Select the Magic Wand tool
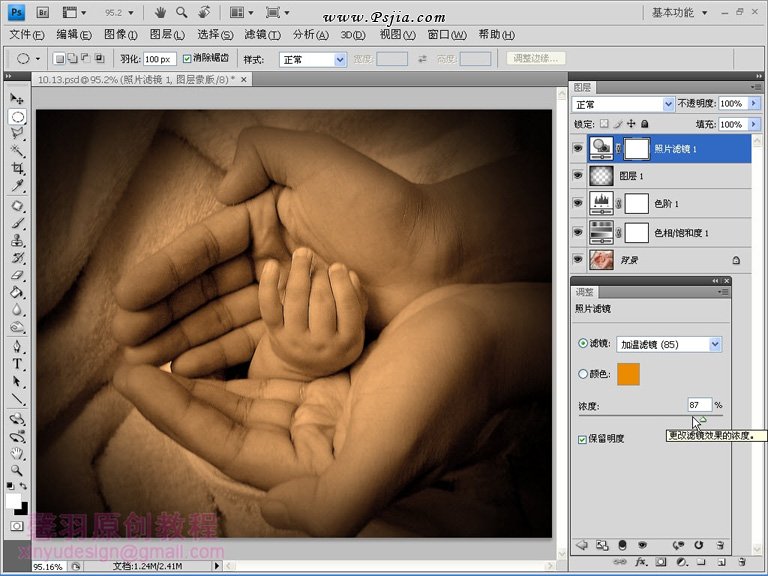The width and height of the screenshot is (768, 576). click(x=17, y=151)
